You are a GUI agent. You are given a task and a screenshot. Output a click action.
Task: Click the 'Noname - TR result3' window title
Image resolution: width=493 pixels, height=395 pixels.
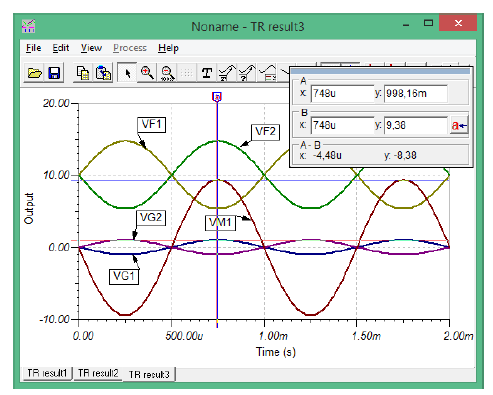(x=248, y=26)
